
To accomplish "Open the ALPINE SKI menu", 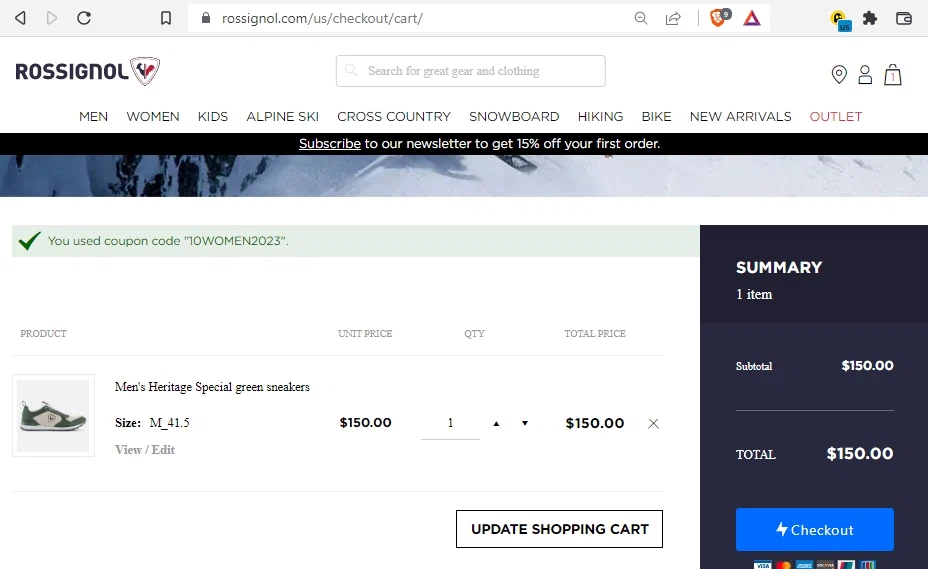I will click(282, 117).
